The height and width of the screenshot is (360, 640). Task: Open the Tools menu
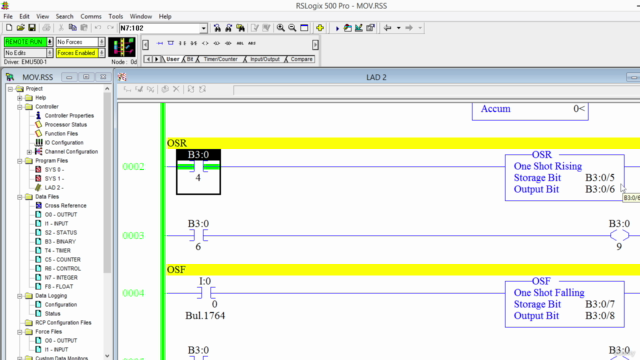[116, 16]
